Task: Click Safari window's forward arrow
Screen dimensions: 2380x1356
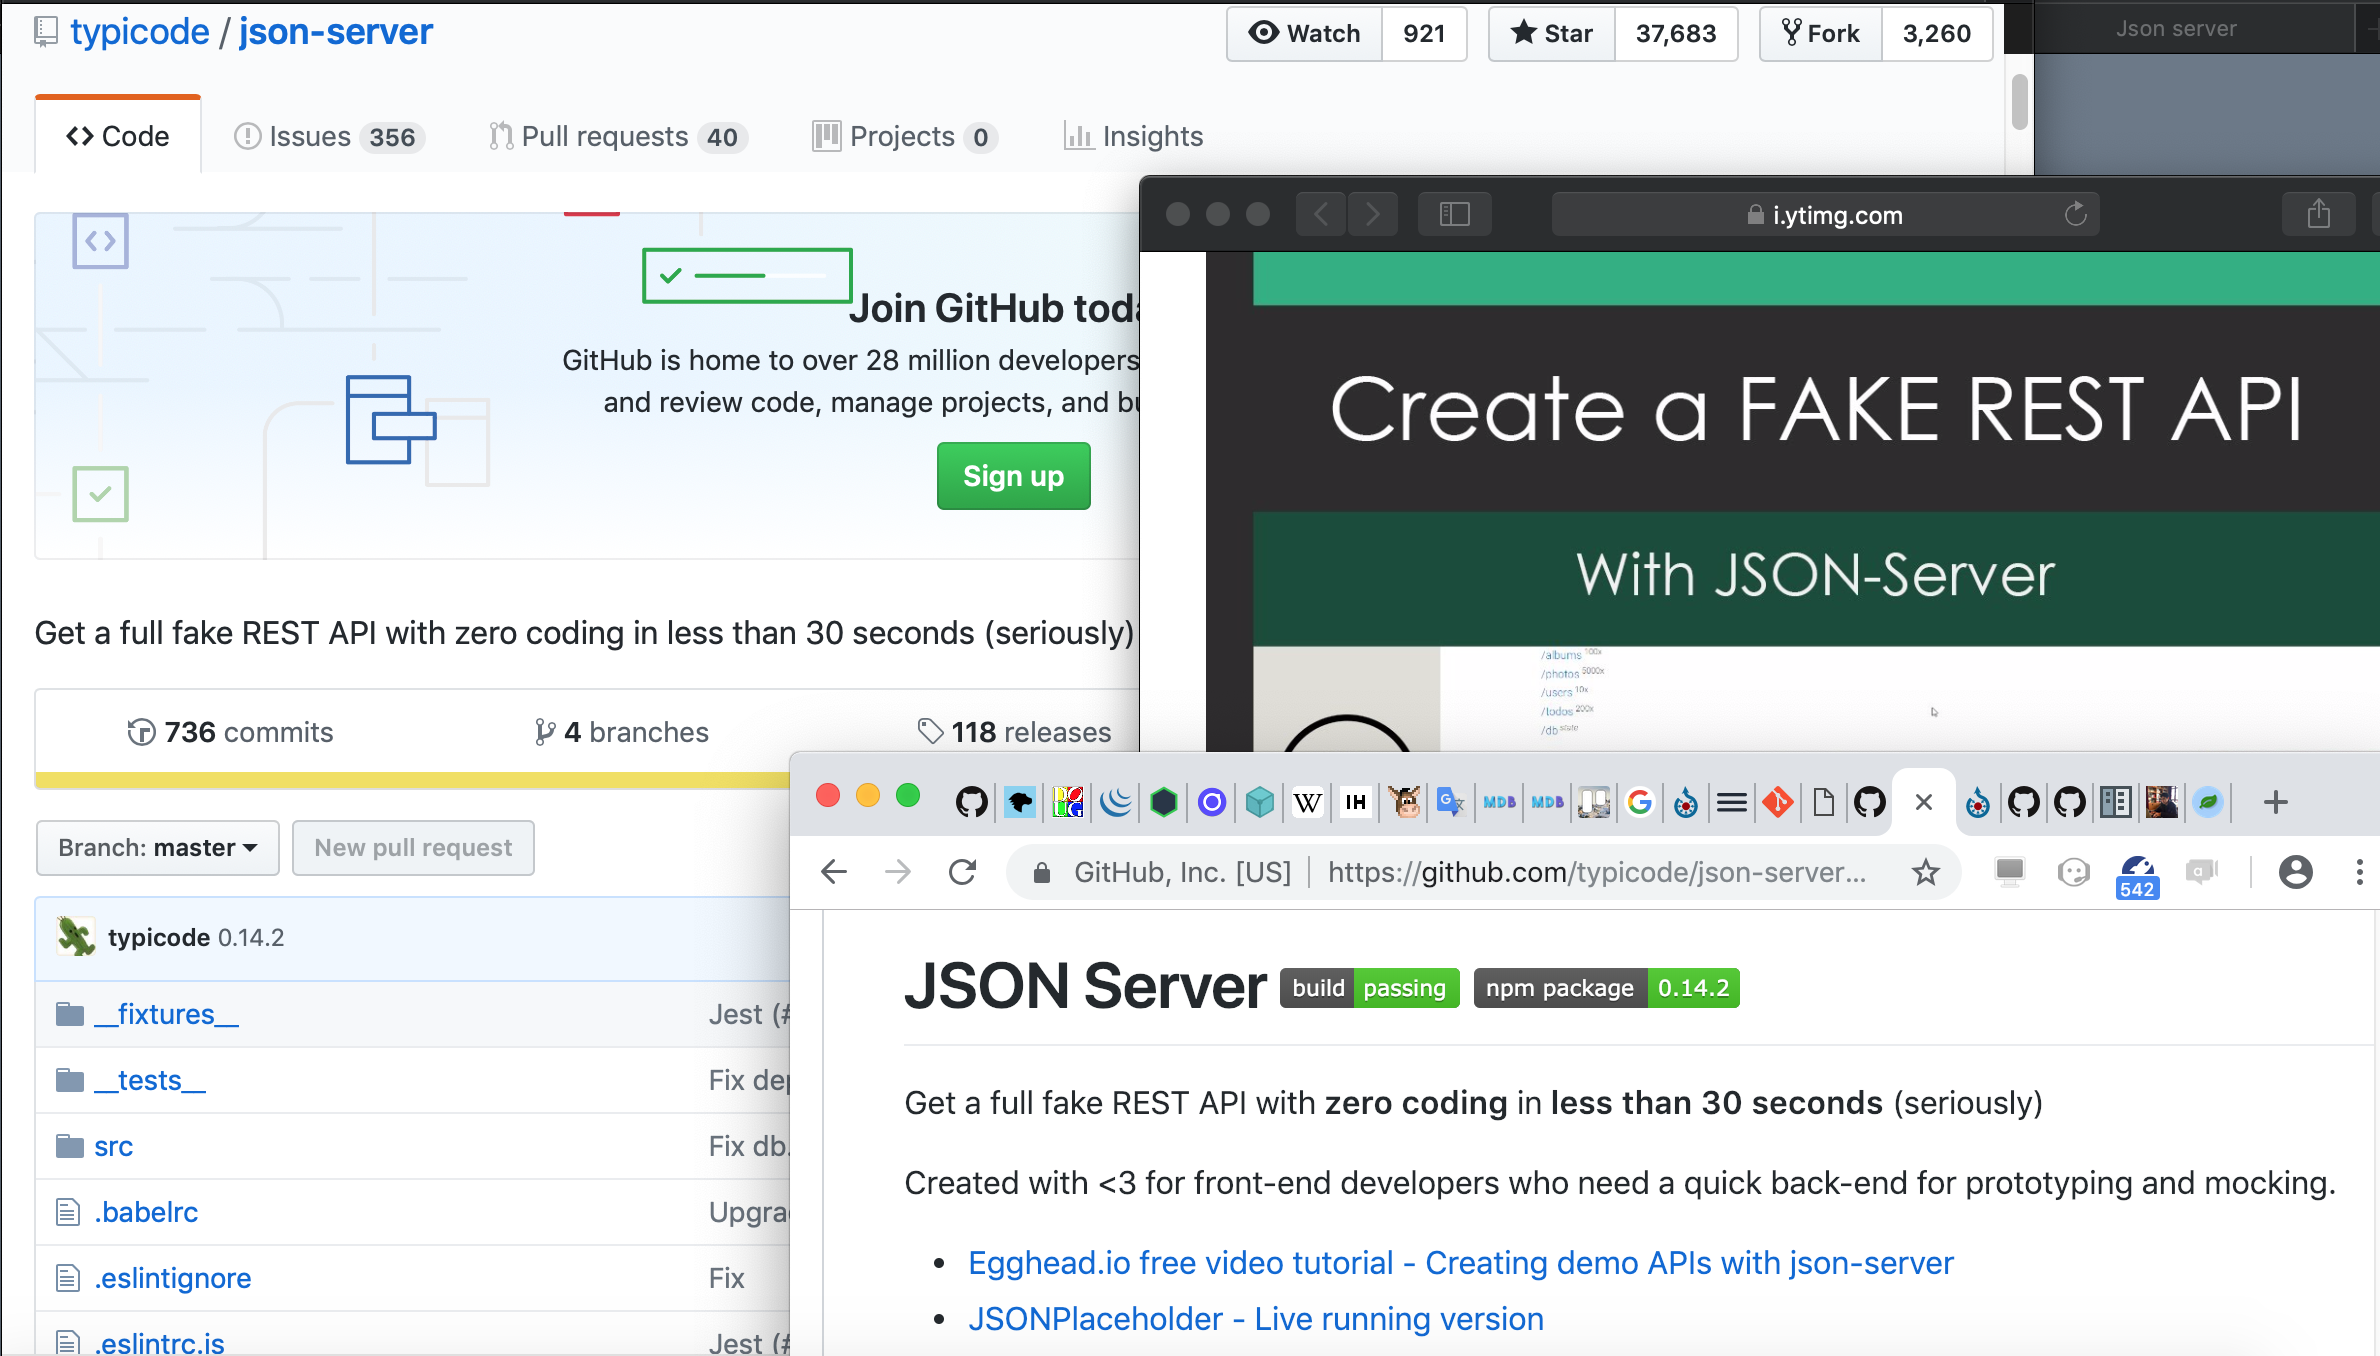Action: point(1372,214)
